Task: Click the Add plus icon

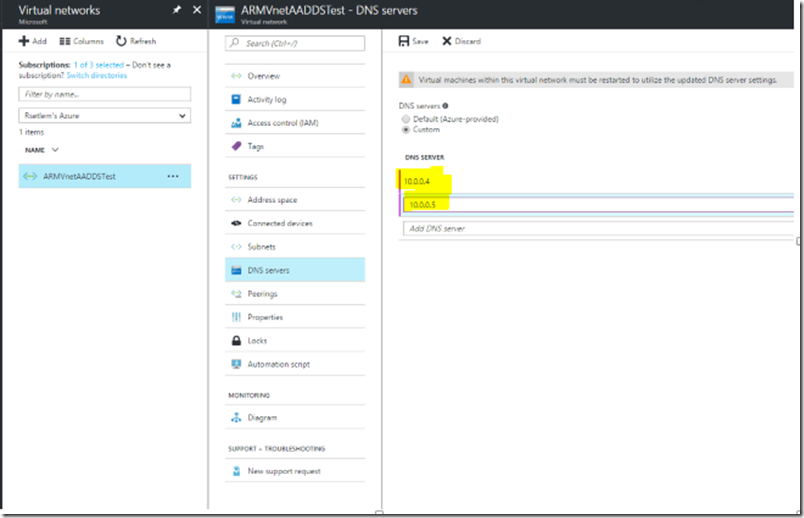Action: (x=24, y=41)
